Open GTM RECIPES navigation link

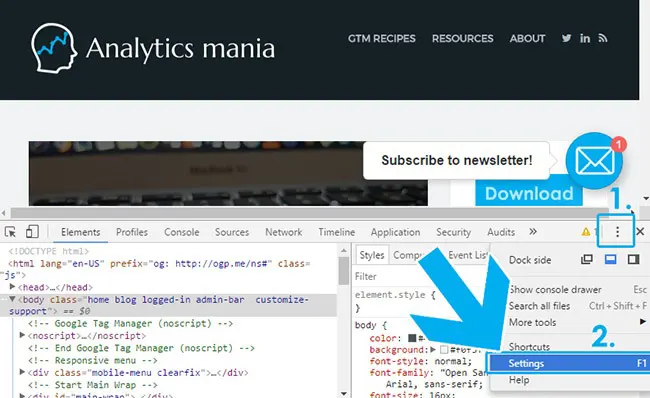pos(382,39)
